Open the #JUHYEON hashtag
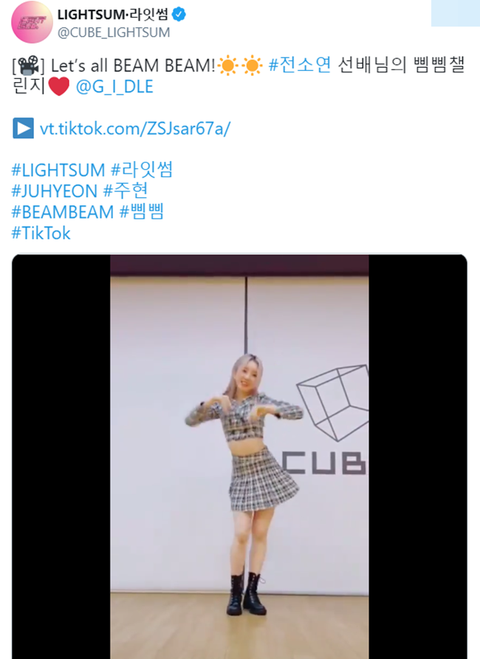This screenshot has width=480, height=659. 54,191
